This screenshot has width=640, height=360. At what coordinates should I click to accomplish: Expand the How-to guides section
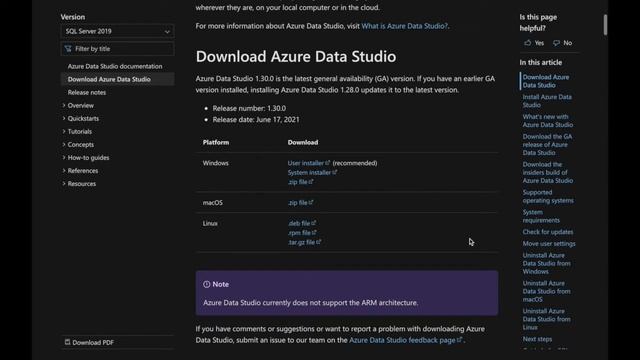(x=64, y=158)
